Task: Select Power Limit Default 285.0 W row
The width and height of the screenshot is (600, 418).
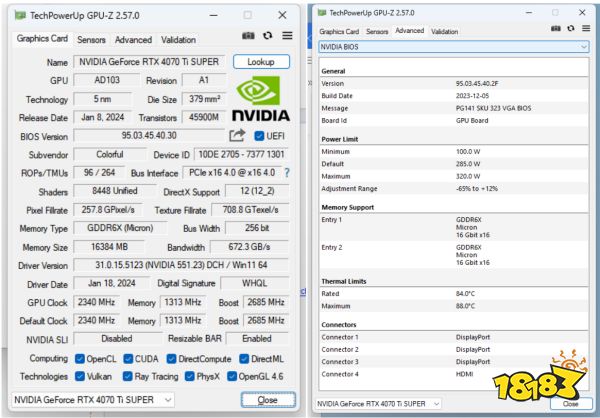Action: click(x=454, y=164)
